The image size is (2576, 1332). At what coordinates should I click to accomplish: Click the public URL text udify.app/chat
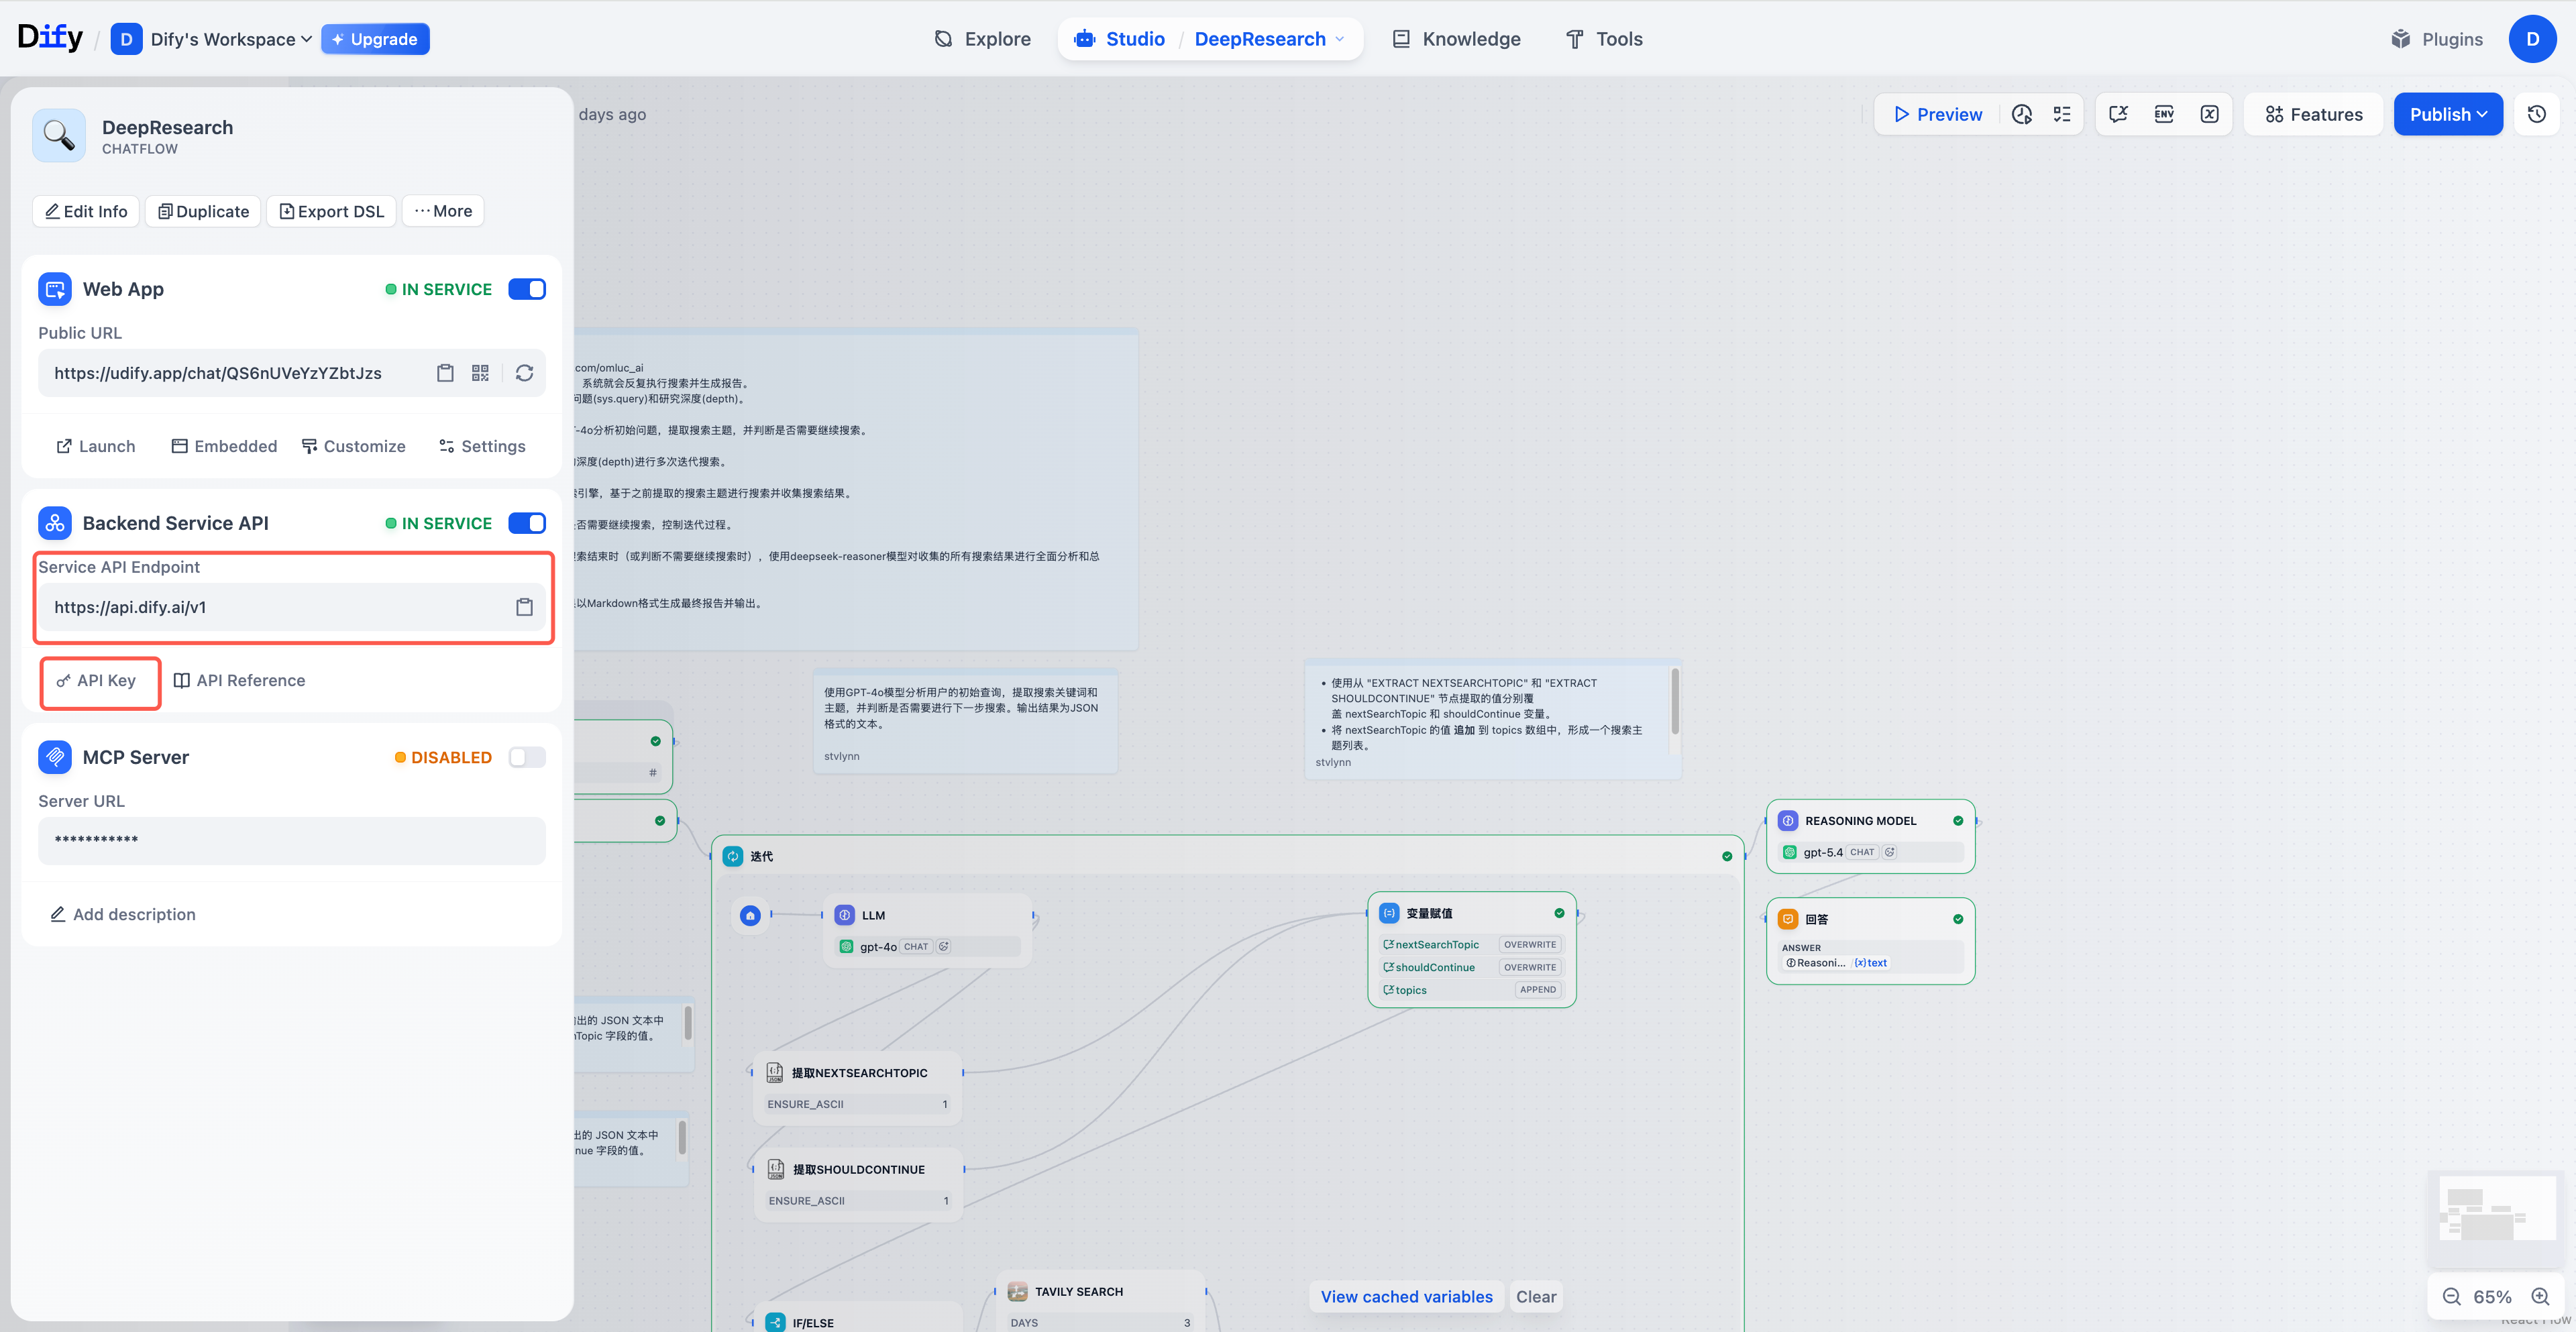point(218,373)
